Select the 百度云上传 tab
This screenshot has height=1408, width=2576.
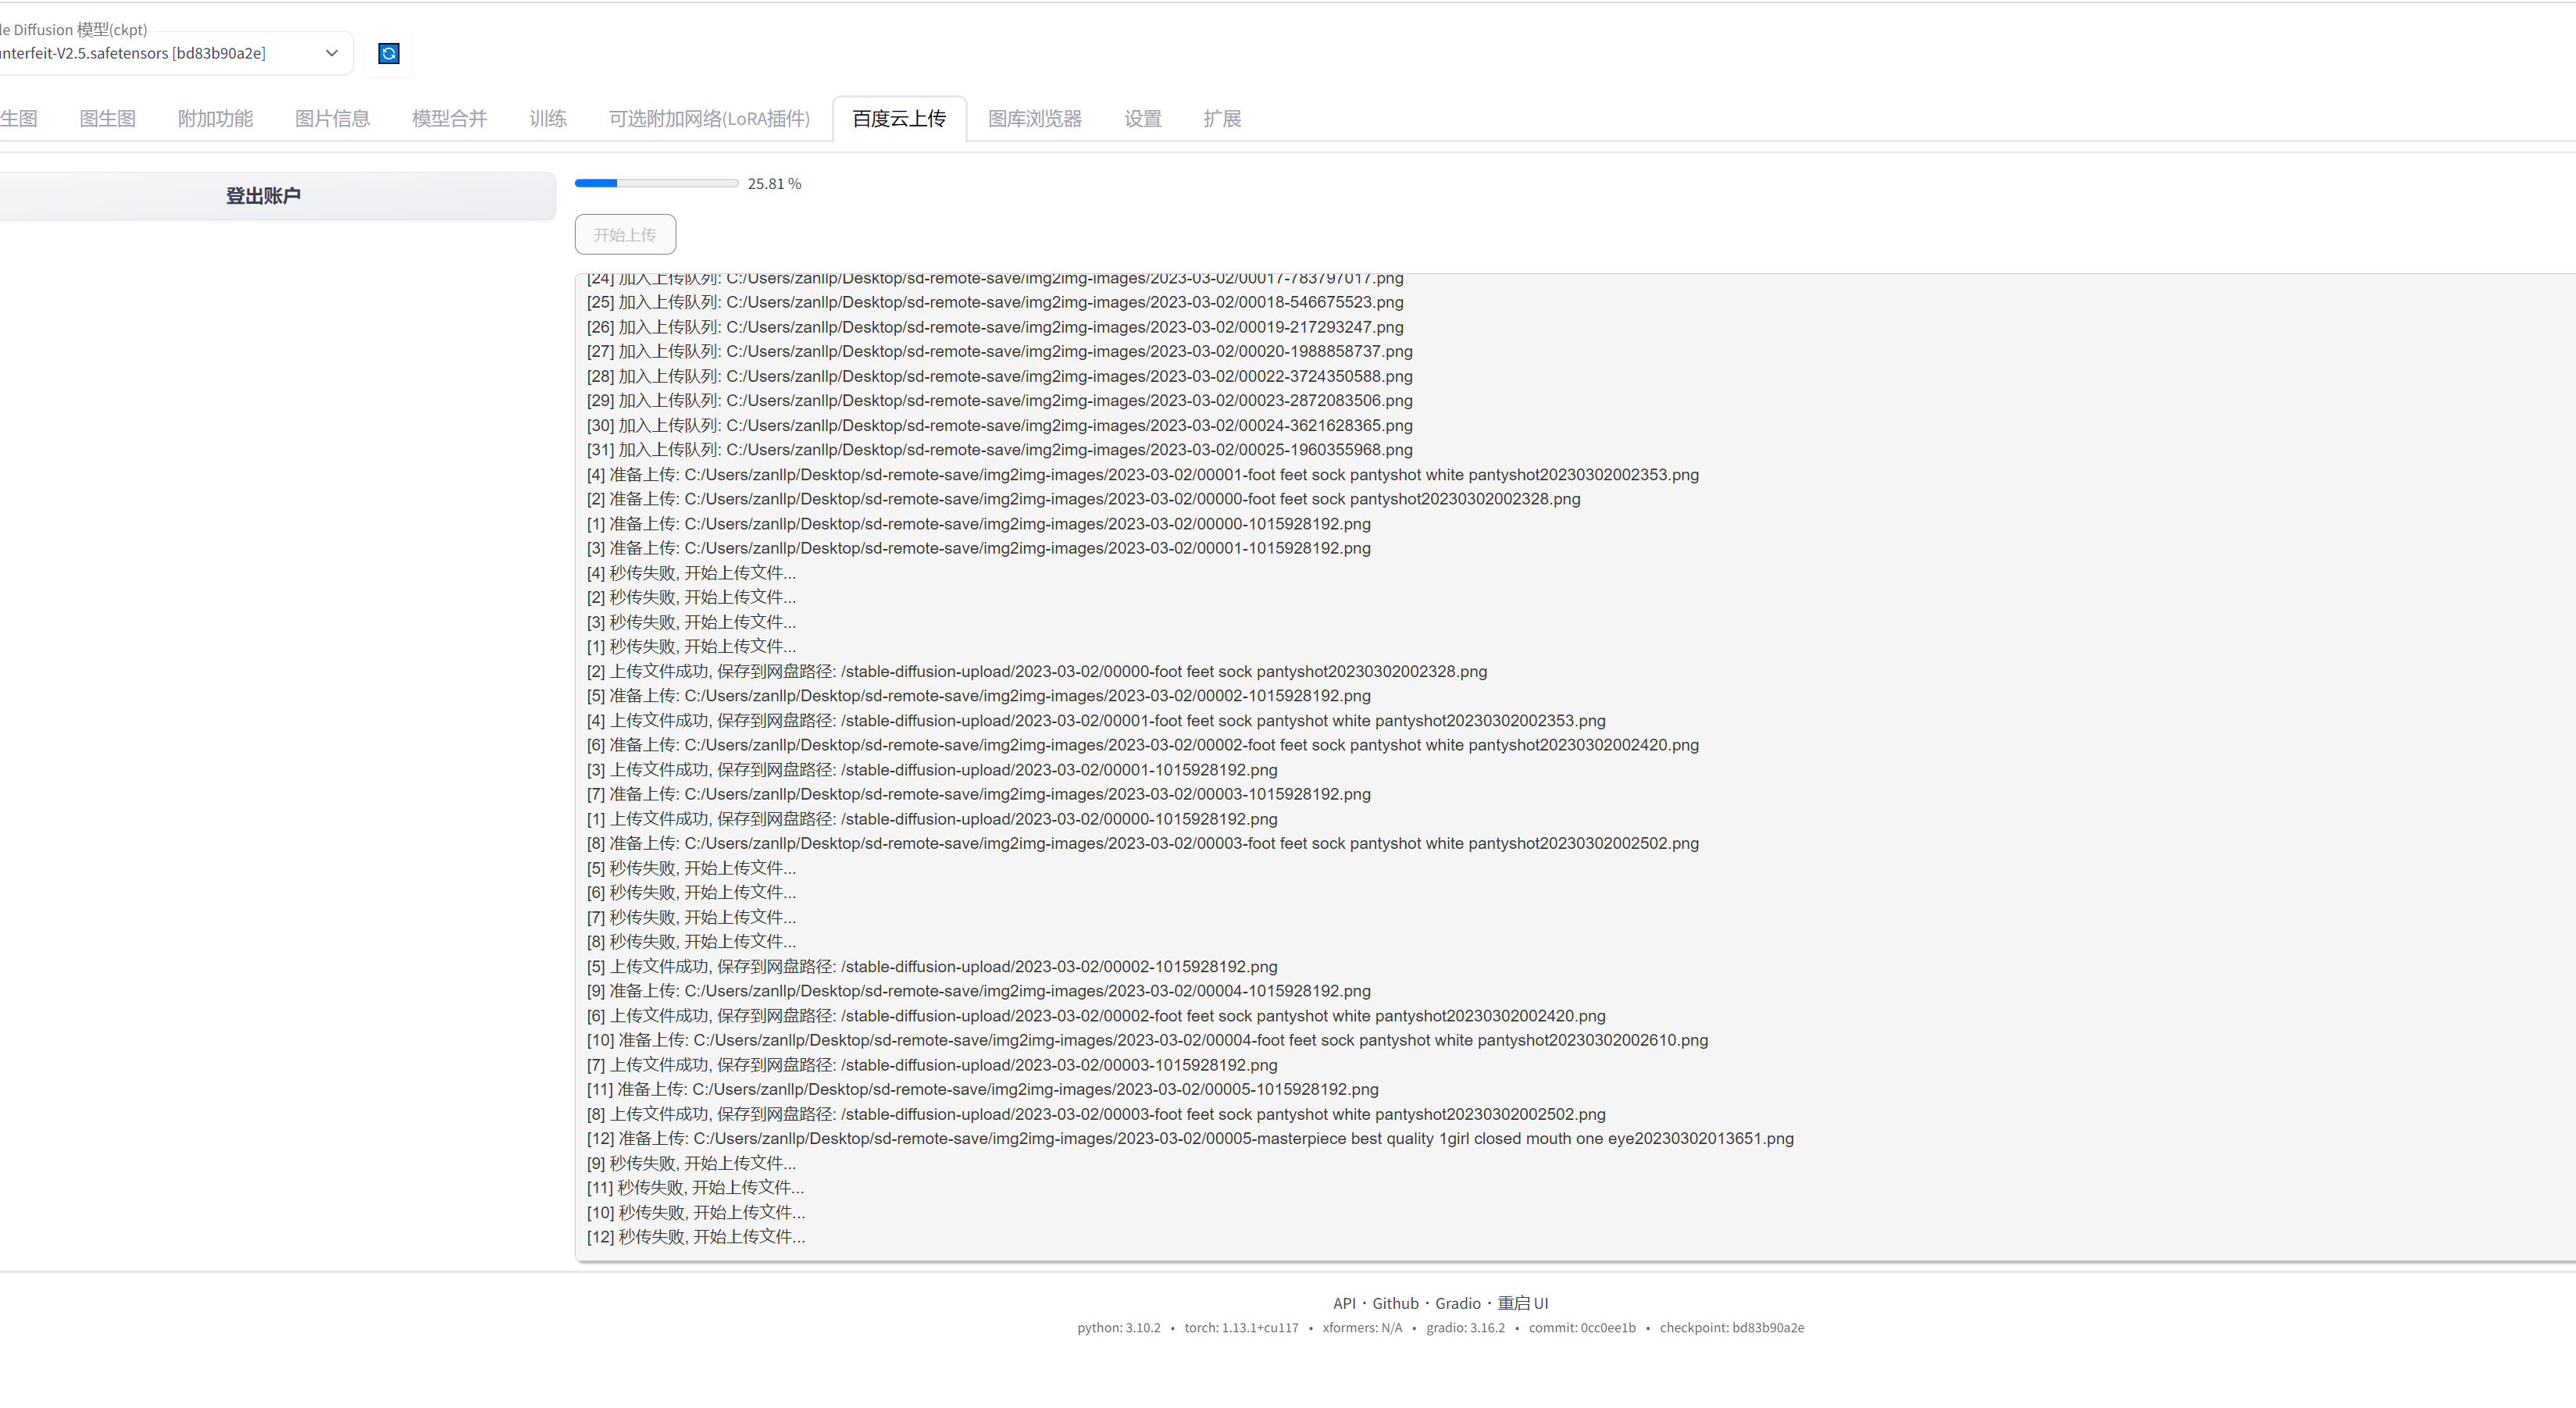click(898, 118)
